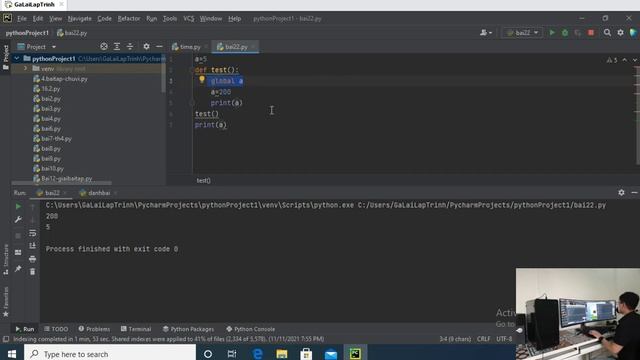Expand all nodes in Project panel
Screen dimensions: 640x360
coord(117,47)
